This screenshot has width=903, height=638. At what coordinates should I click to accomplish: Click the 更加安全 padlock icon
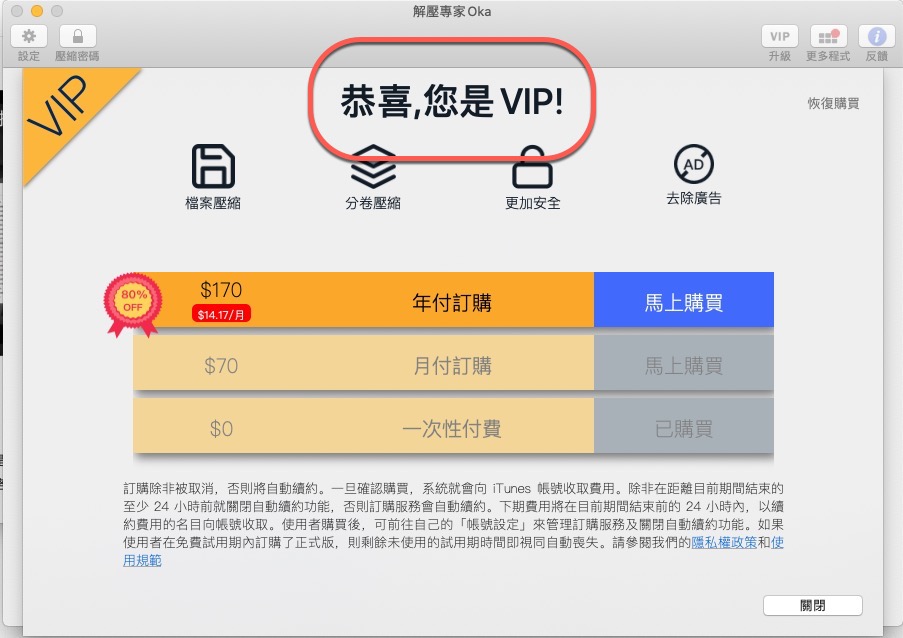click(x=533, y=166)
